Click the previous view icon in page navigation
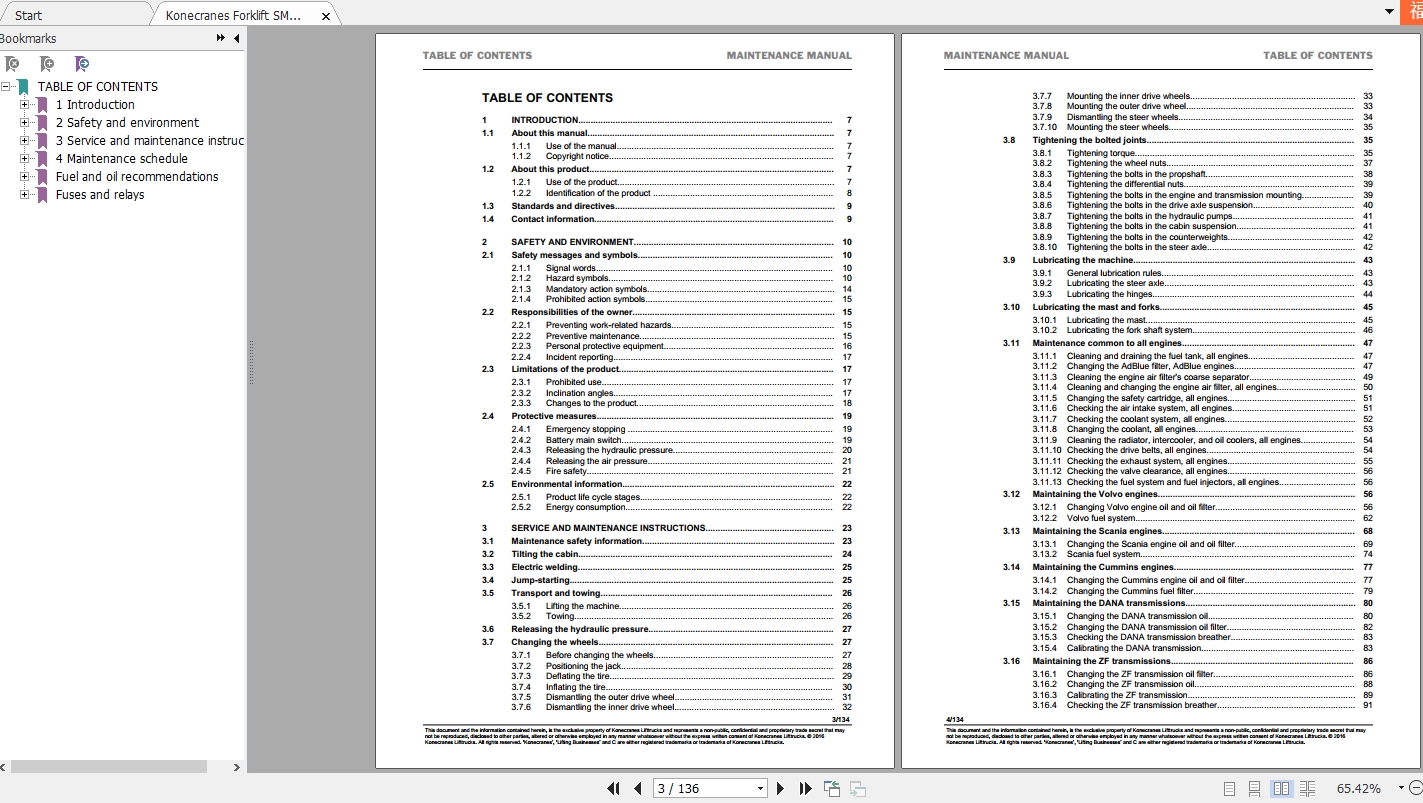1423x803 pixels. tap(832, 788)
